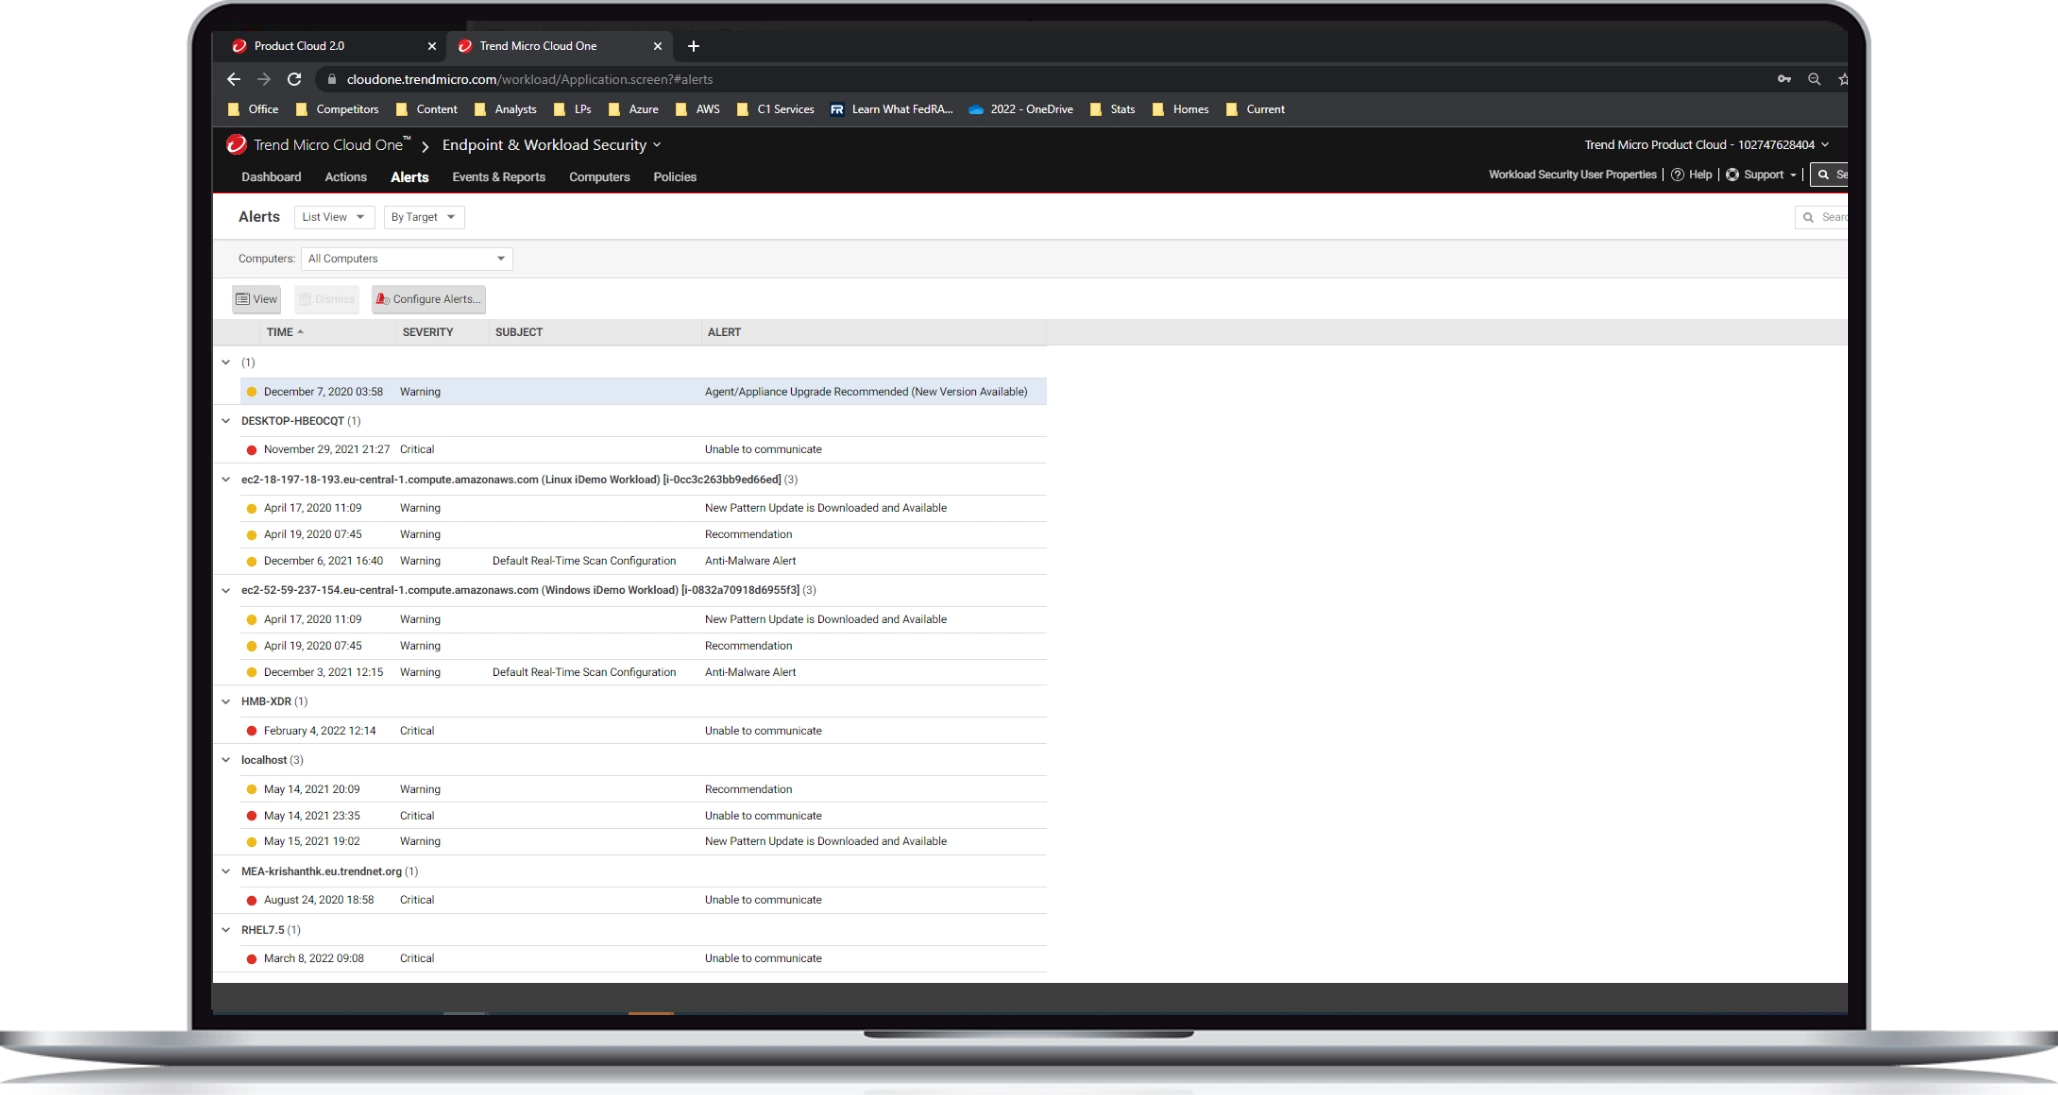Select the March 8, 2022 09:08 alert
Image resolution: width=2058 pixels, height=1095 pixels.
pyautogui.click(x=643, y=958)
